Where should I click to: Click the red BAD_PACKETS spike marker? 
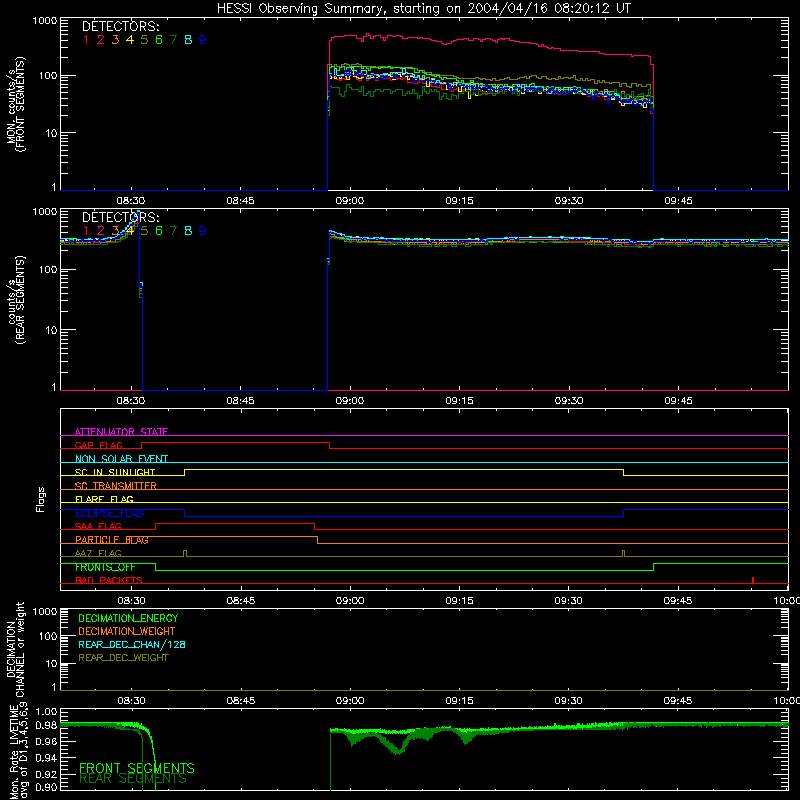coord(753,580)
